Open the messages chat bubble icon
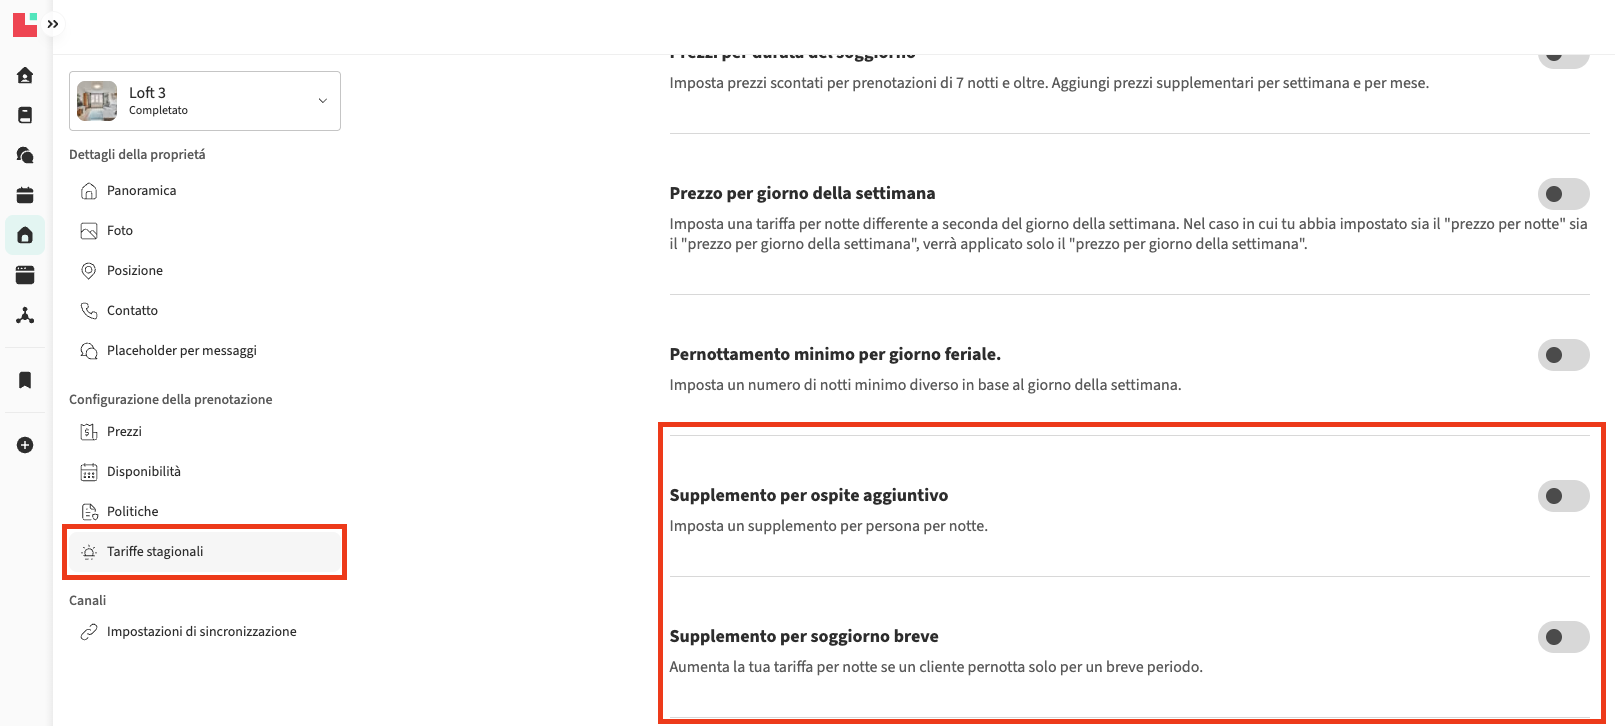Screen dimensions: 1615x726 tap(25, 155)
